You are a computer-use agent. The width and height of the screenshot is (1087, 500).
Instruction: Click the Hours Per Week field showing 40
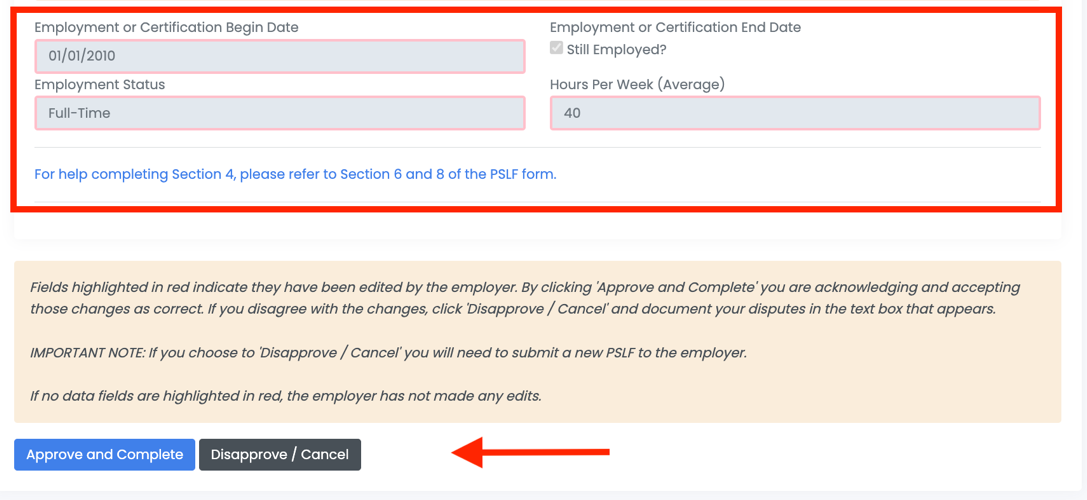(x=795, y=113)
